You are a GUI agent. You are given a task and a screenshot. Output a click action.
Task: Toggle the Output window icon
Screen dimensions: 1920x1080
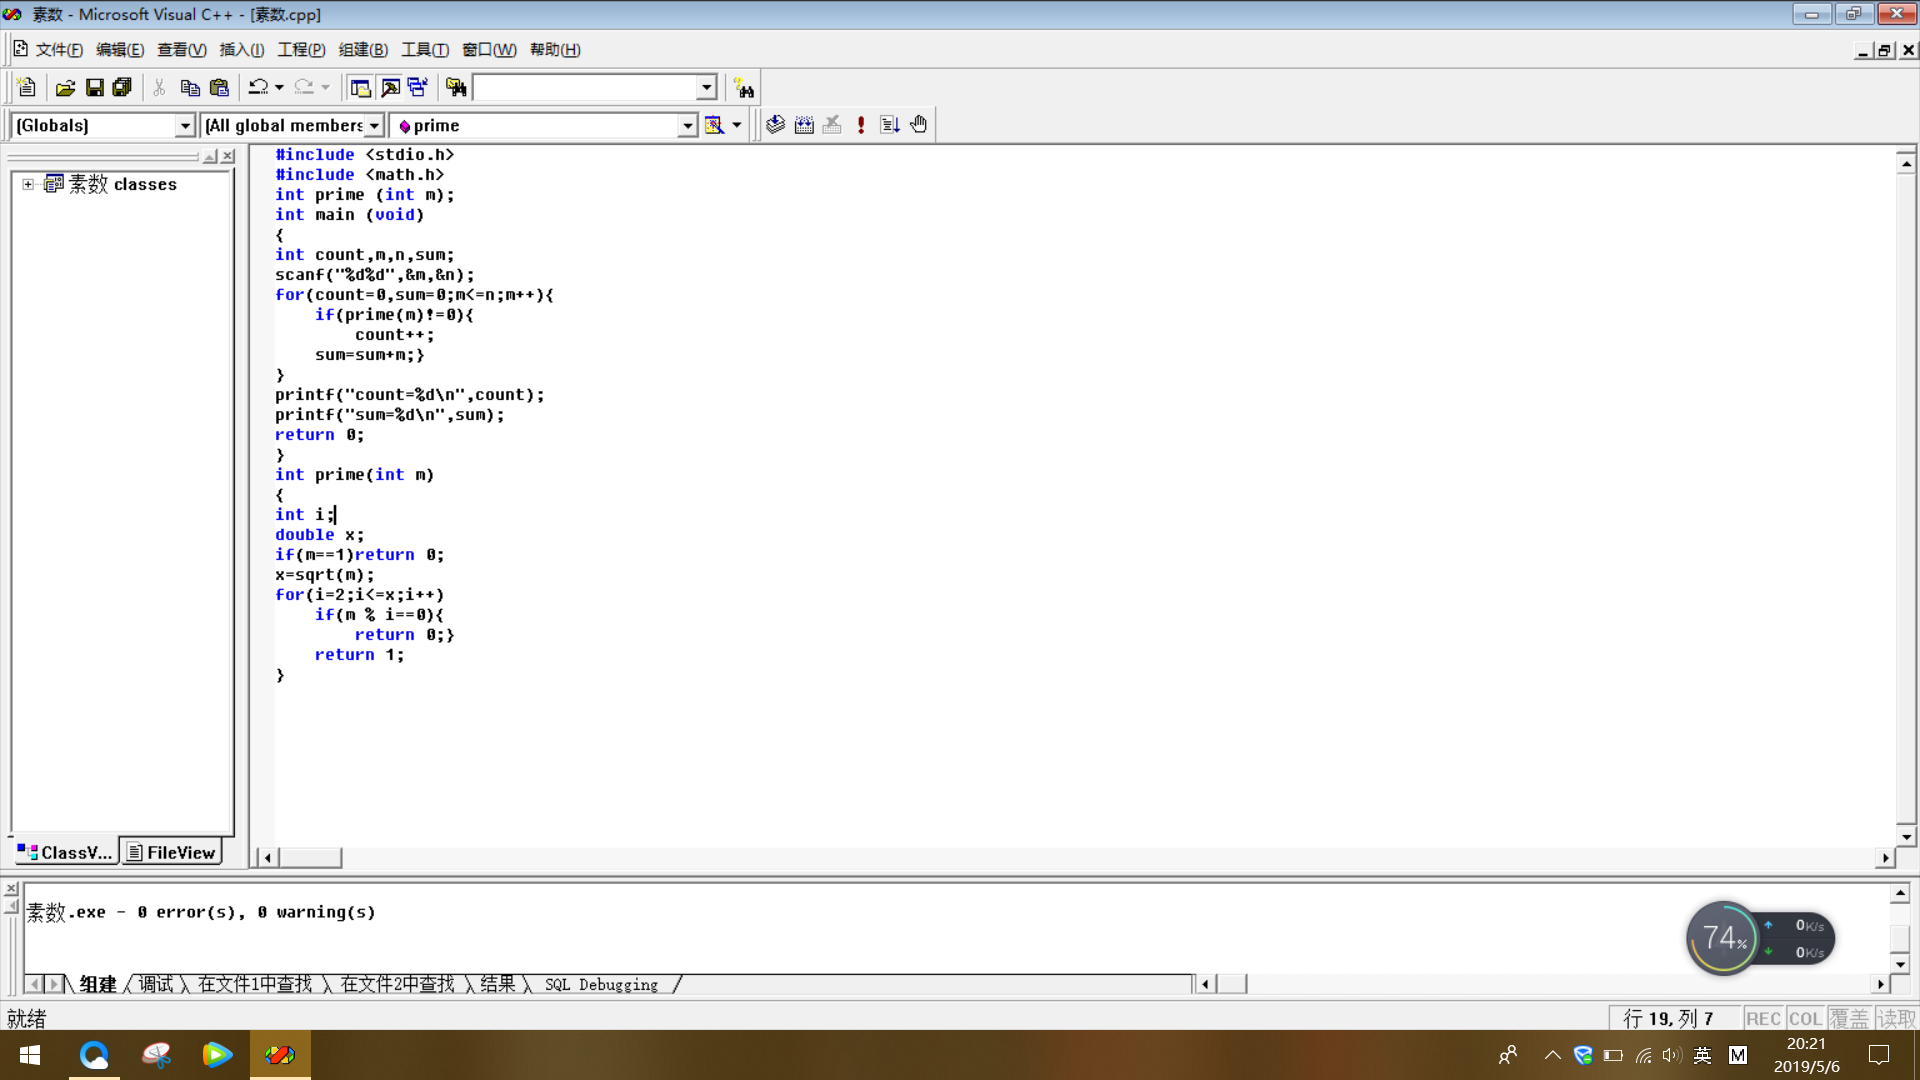[390, 88]
